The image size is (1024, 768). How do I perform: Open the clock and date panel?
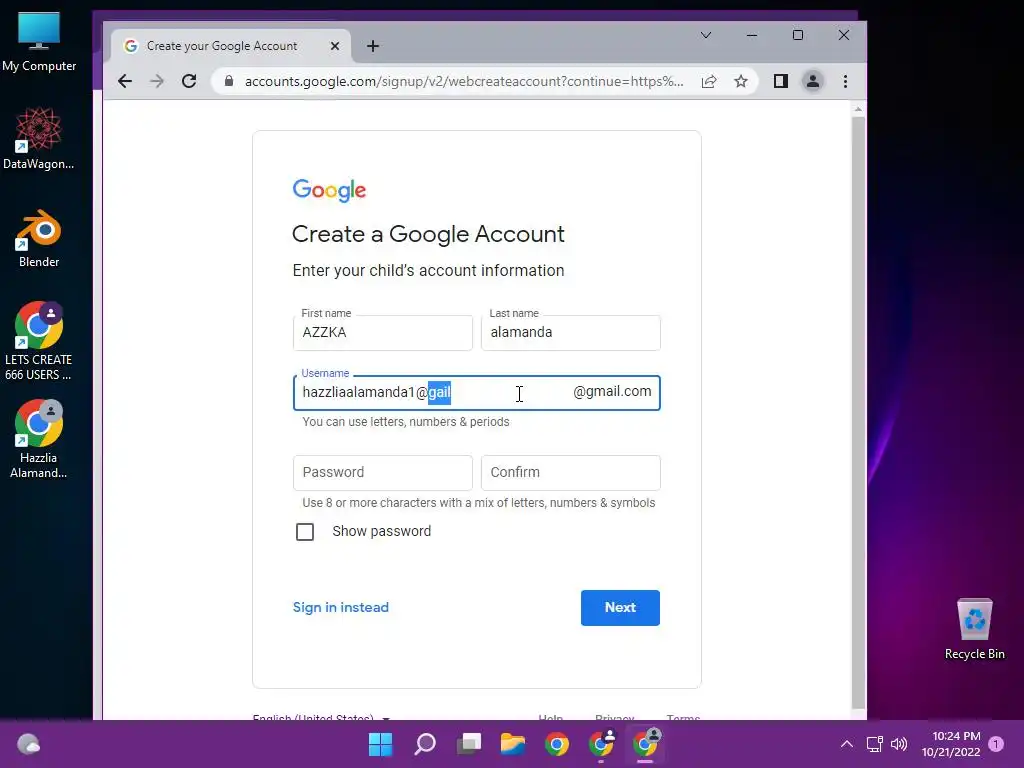[x=951, y=744]
